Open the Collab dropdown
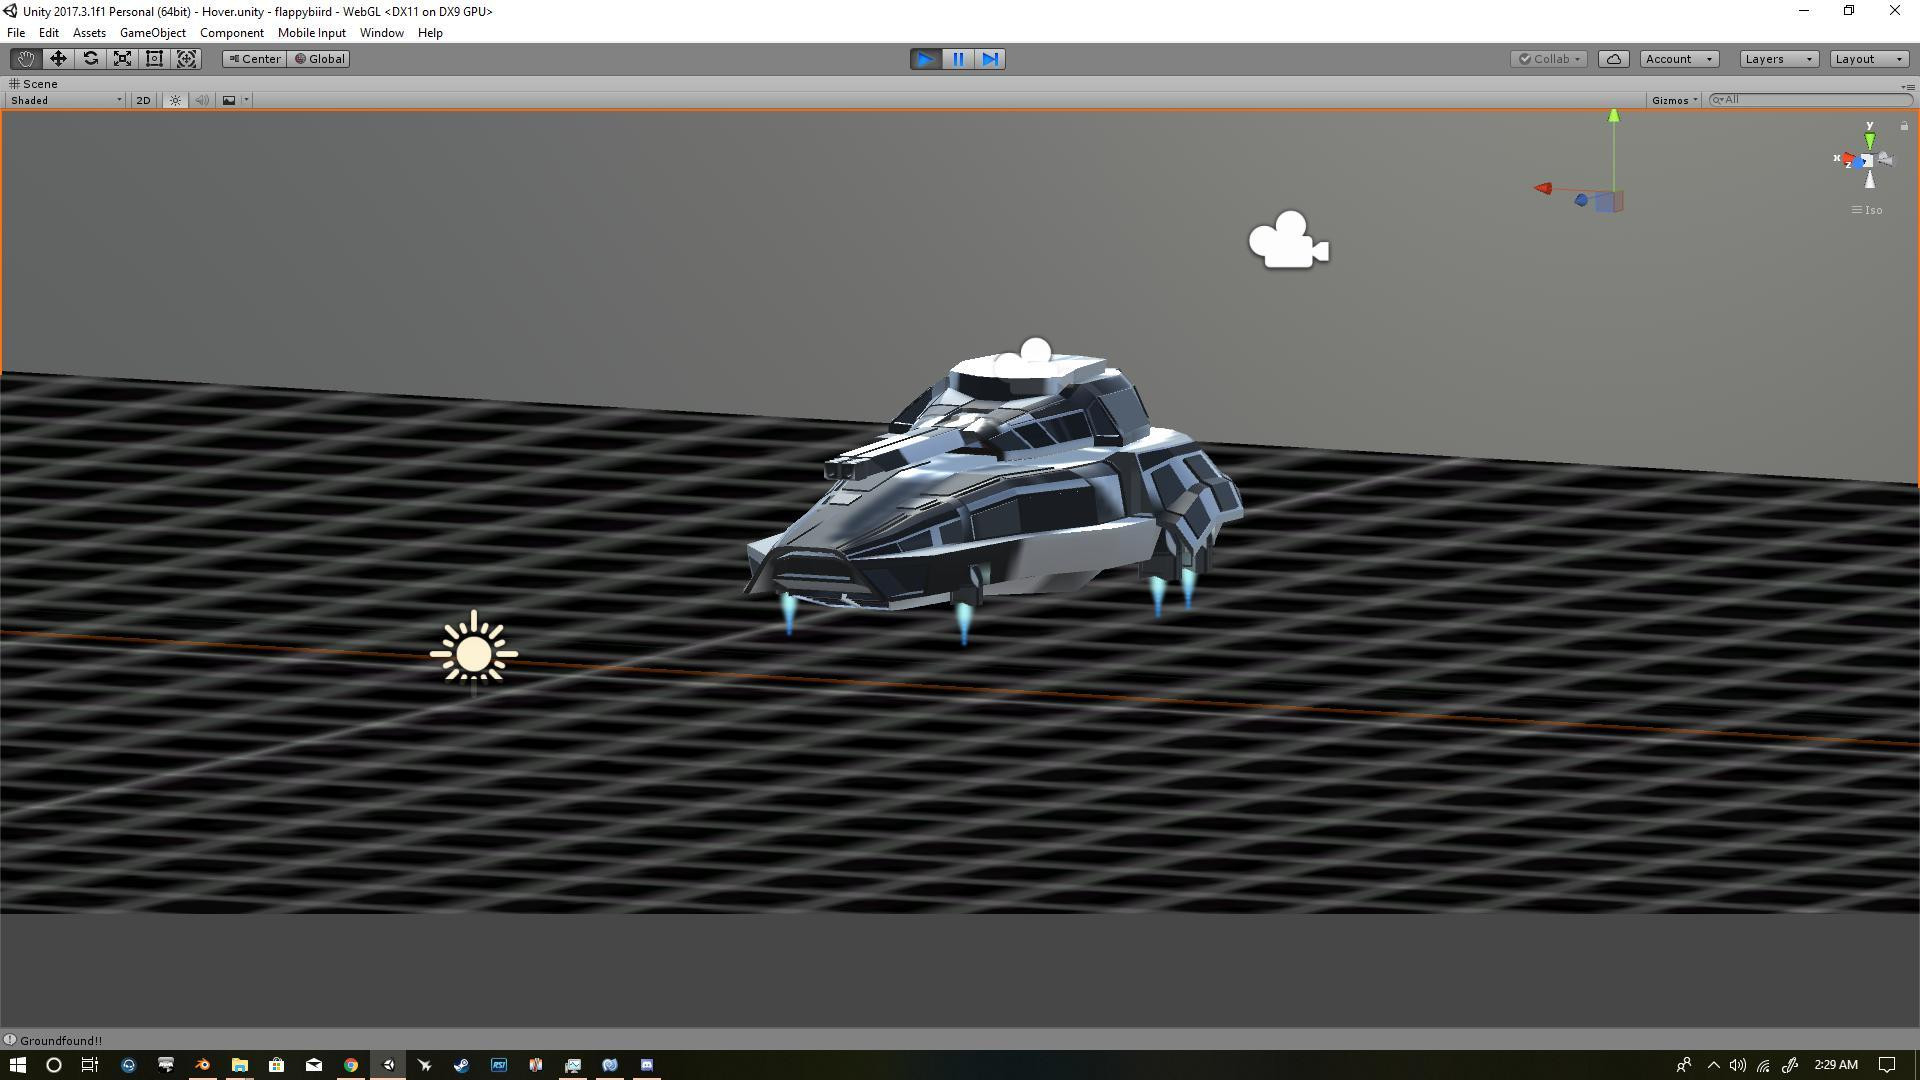 pyautogui.click(x=1549, y=59)
